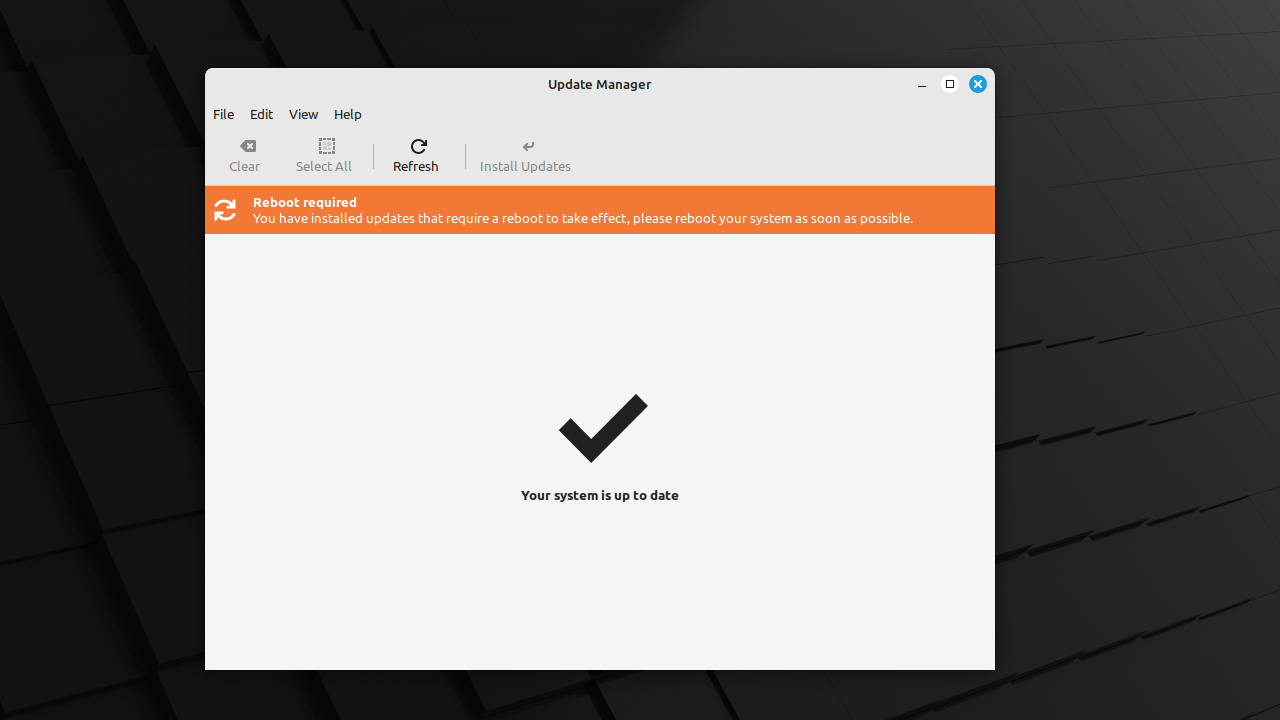Open the View menu
This screenshot has height=720, width=1280.
tap(303, 114)
